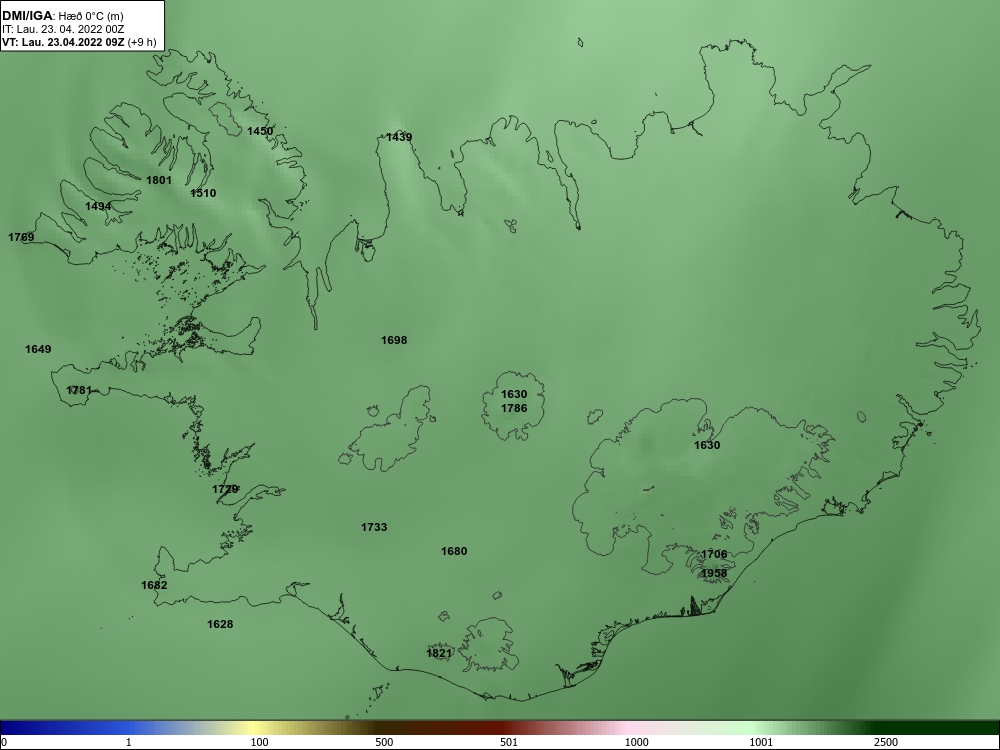Viewport: 1000px width, 750px height.
Task: Click the map value 1706
Action: pos(714,554)
